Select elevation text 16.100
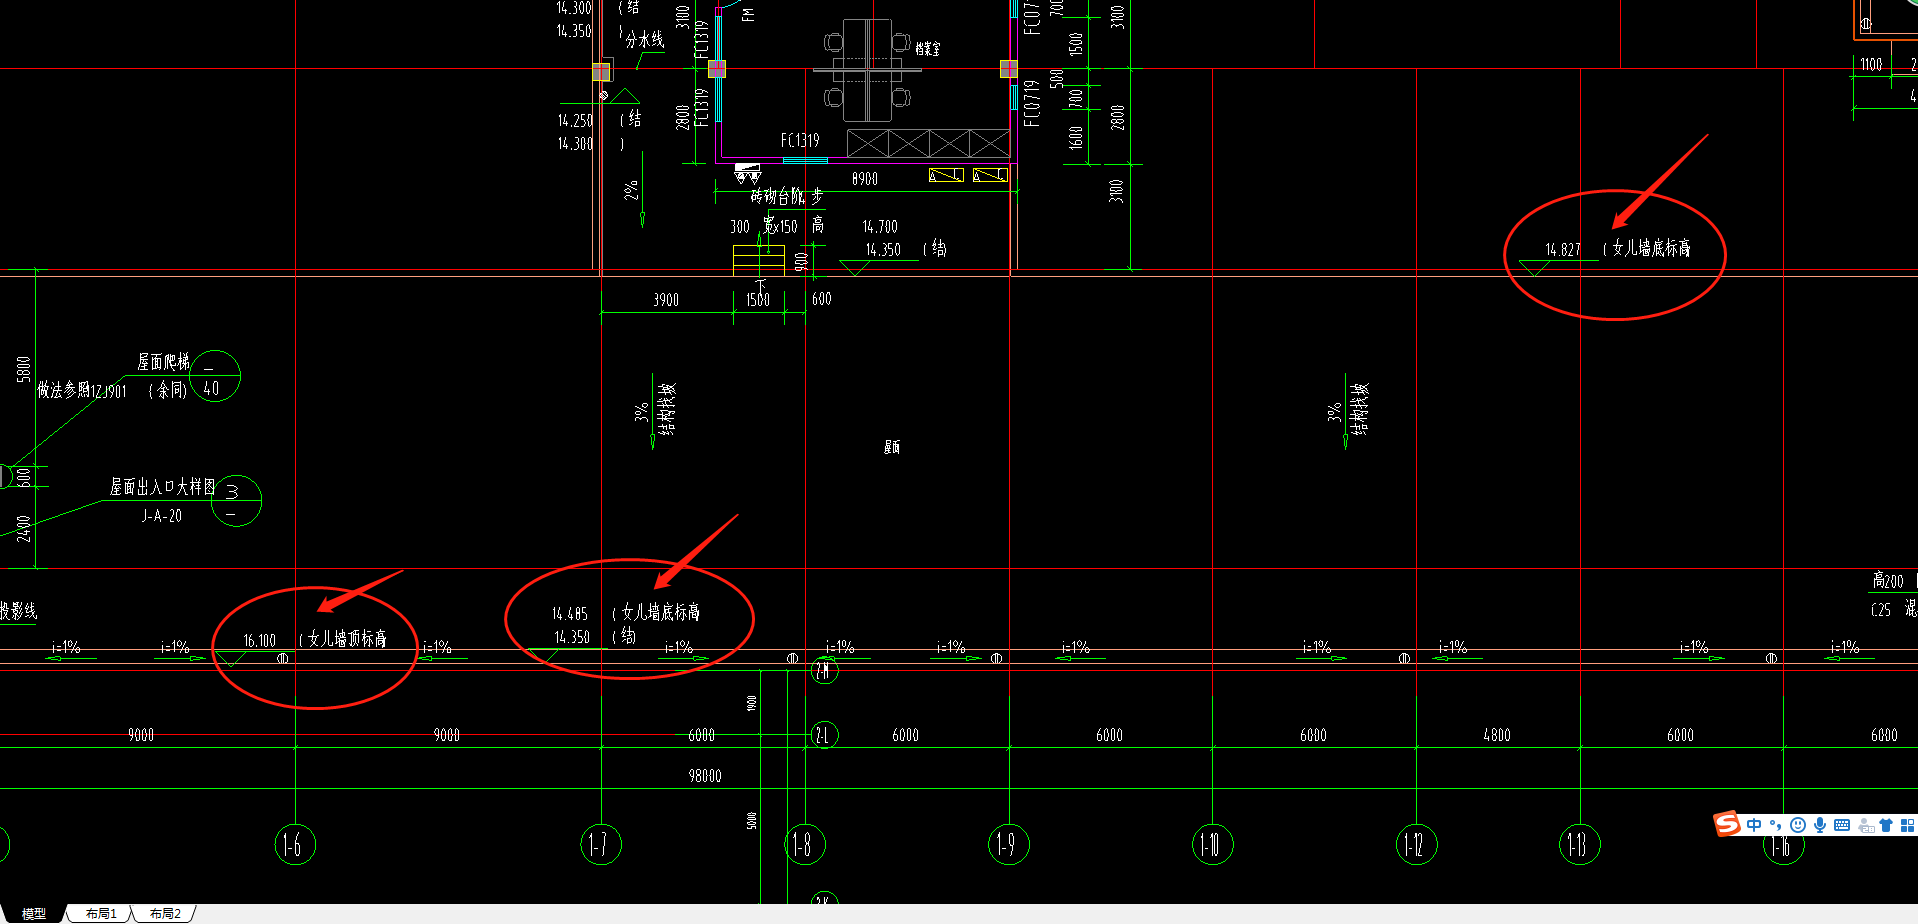This screenshot has width=1918, height=924. (260, 640)
